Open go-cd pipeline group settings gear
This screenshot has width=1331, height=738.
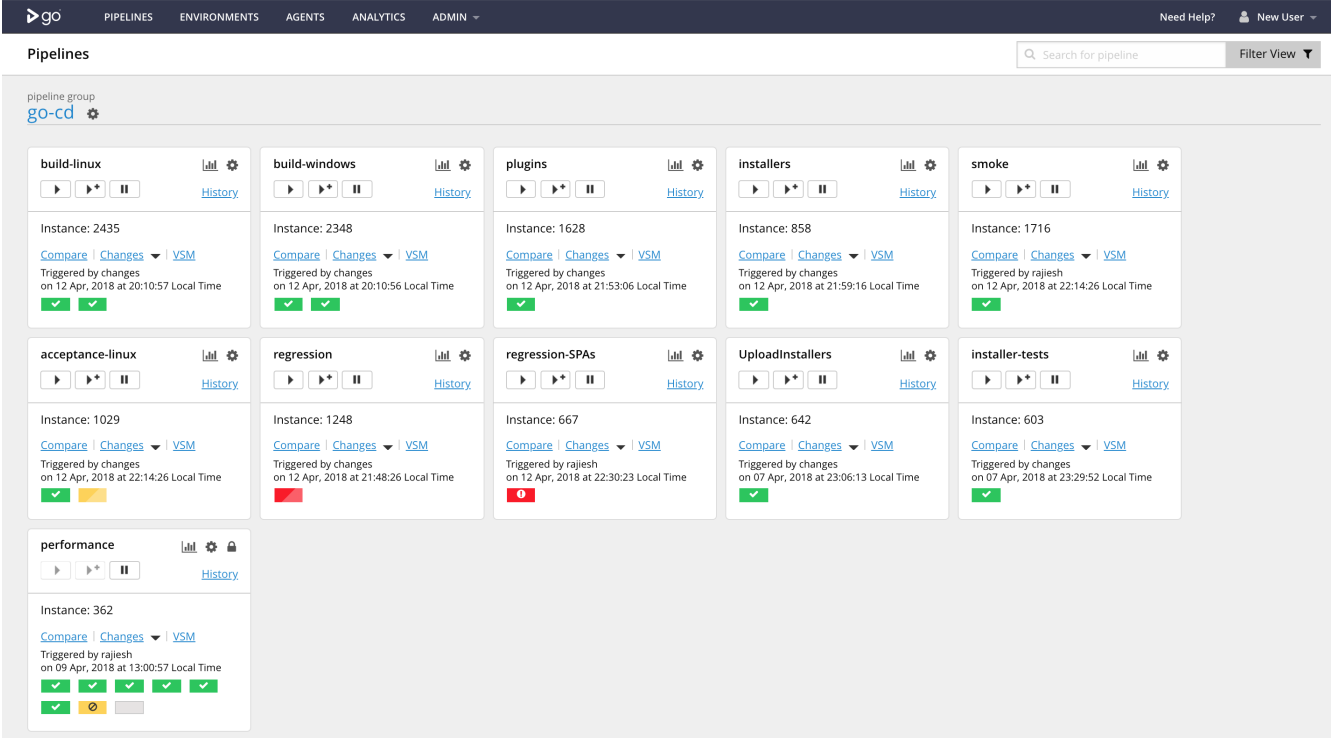click(93, 114)
